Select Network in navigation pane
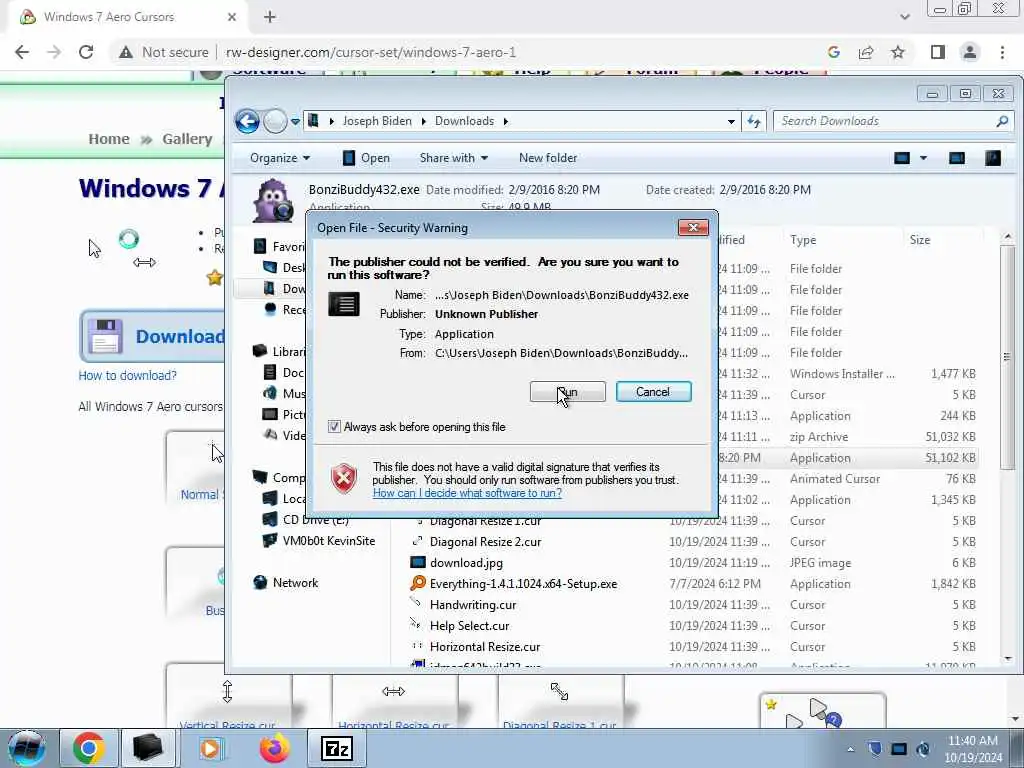Image resolution: width=1024 pixels, height=768 pixels. 295,583
